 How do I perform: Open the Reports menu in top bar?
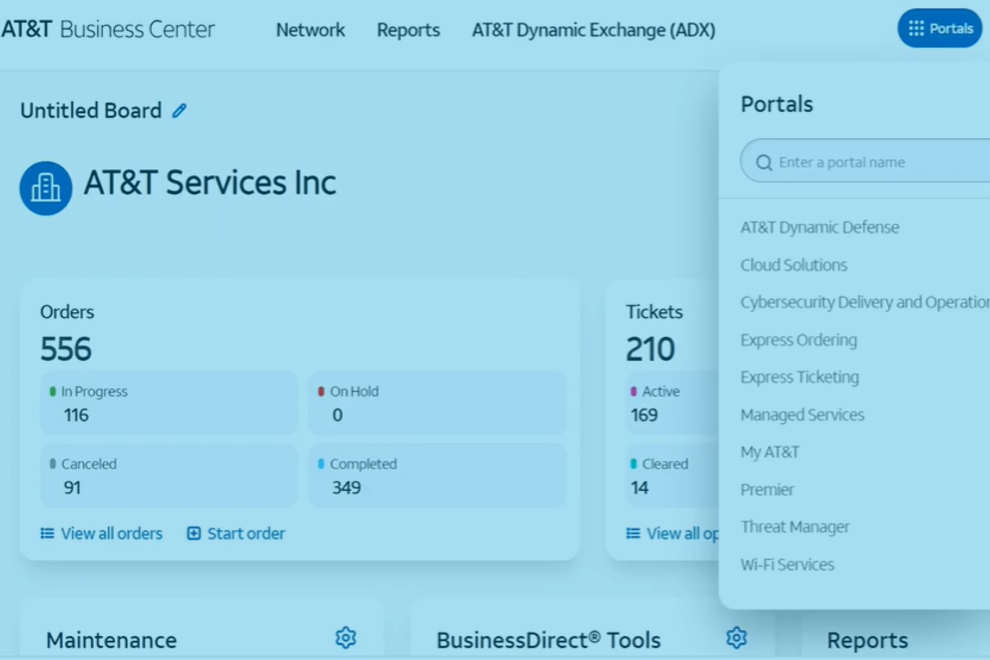pyautogui.click(x=408, y=30)
